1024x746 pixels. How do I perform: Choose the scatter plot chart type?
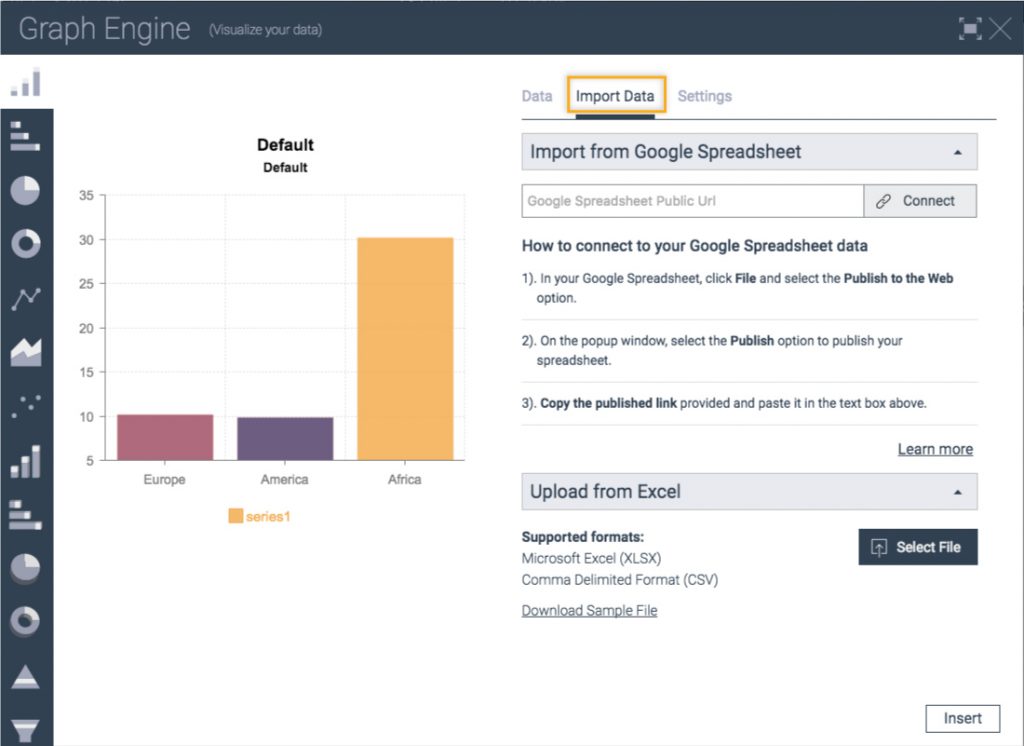point(26,404)
